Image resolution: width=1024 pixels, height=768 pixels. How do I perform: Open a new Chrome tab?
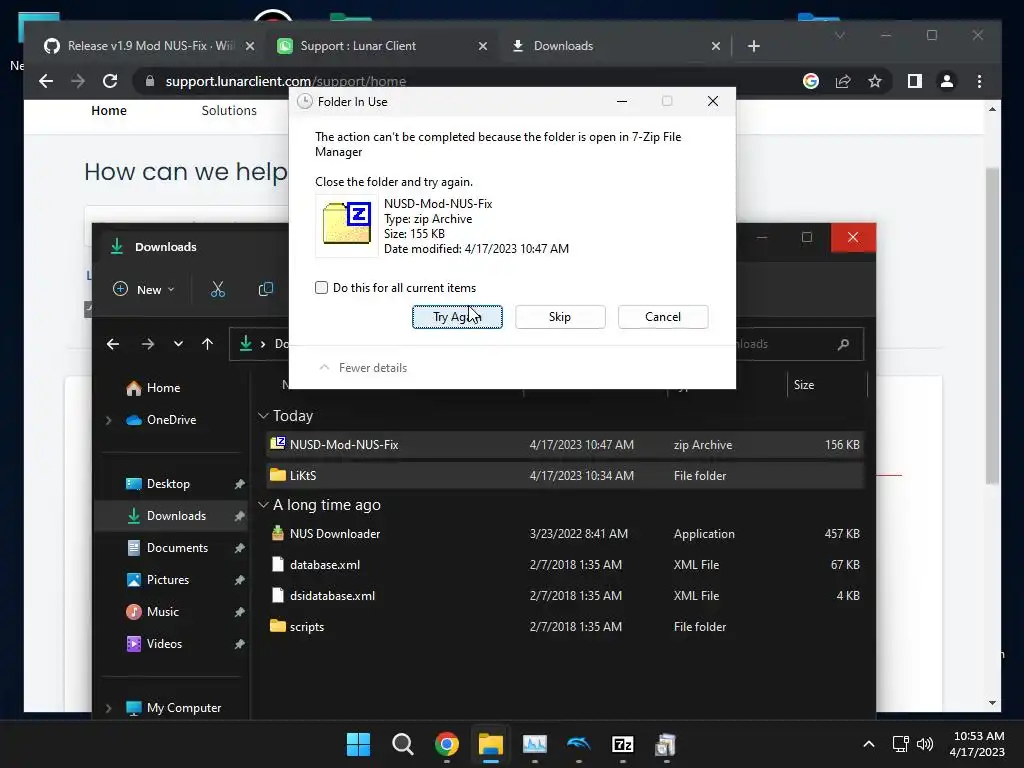tap(754, 46)
